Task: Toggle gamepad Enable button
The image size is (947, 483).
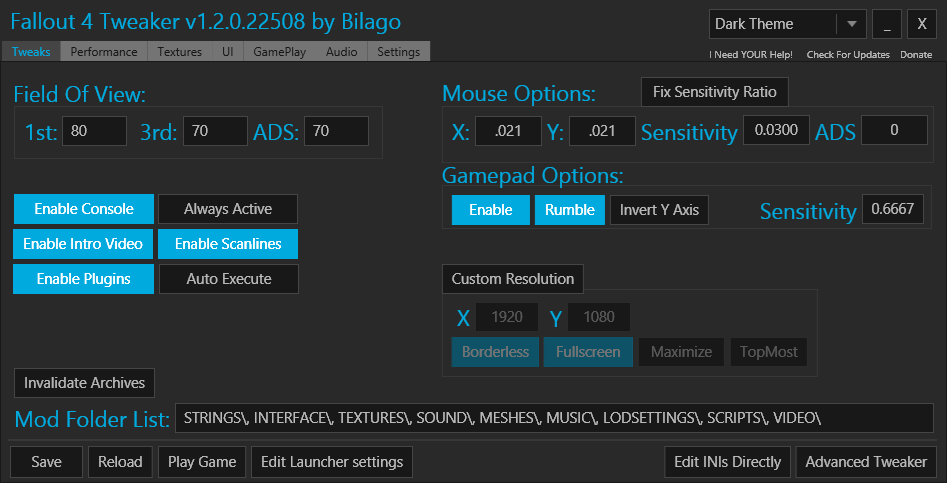Action: (x=491, y=210)
